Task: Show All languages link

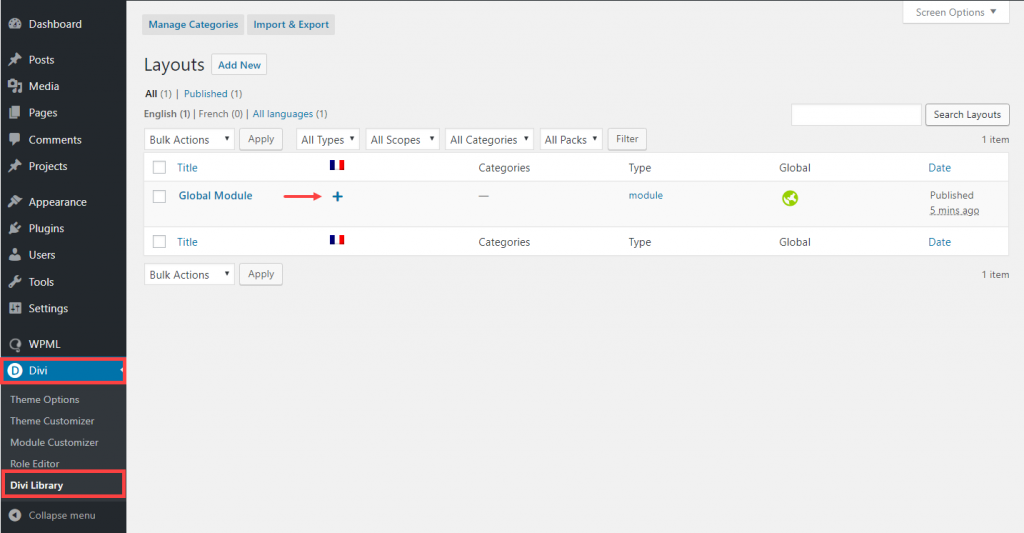Action: pyautogui.click(x=283, y=114)
